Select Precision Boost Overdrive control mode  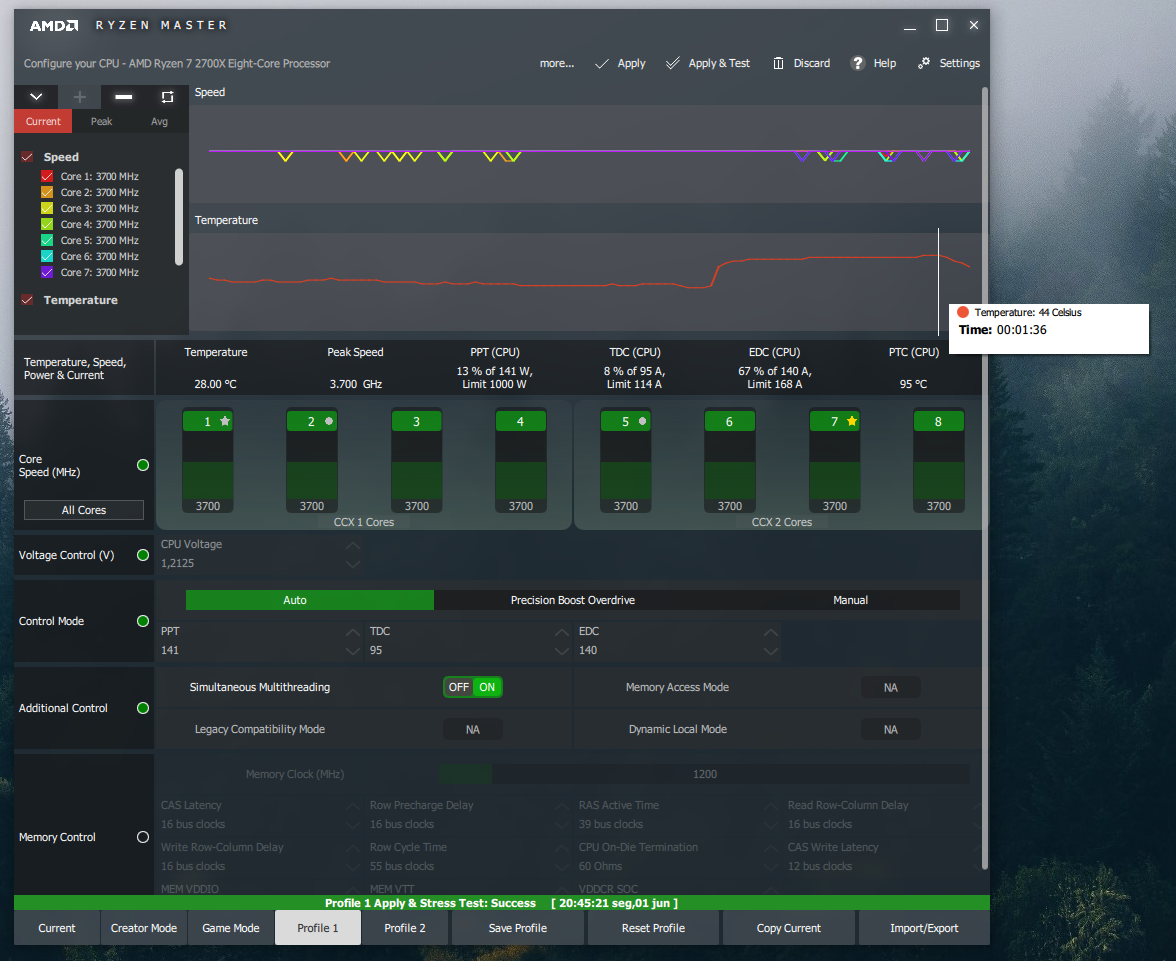(x=572, y=600)
